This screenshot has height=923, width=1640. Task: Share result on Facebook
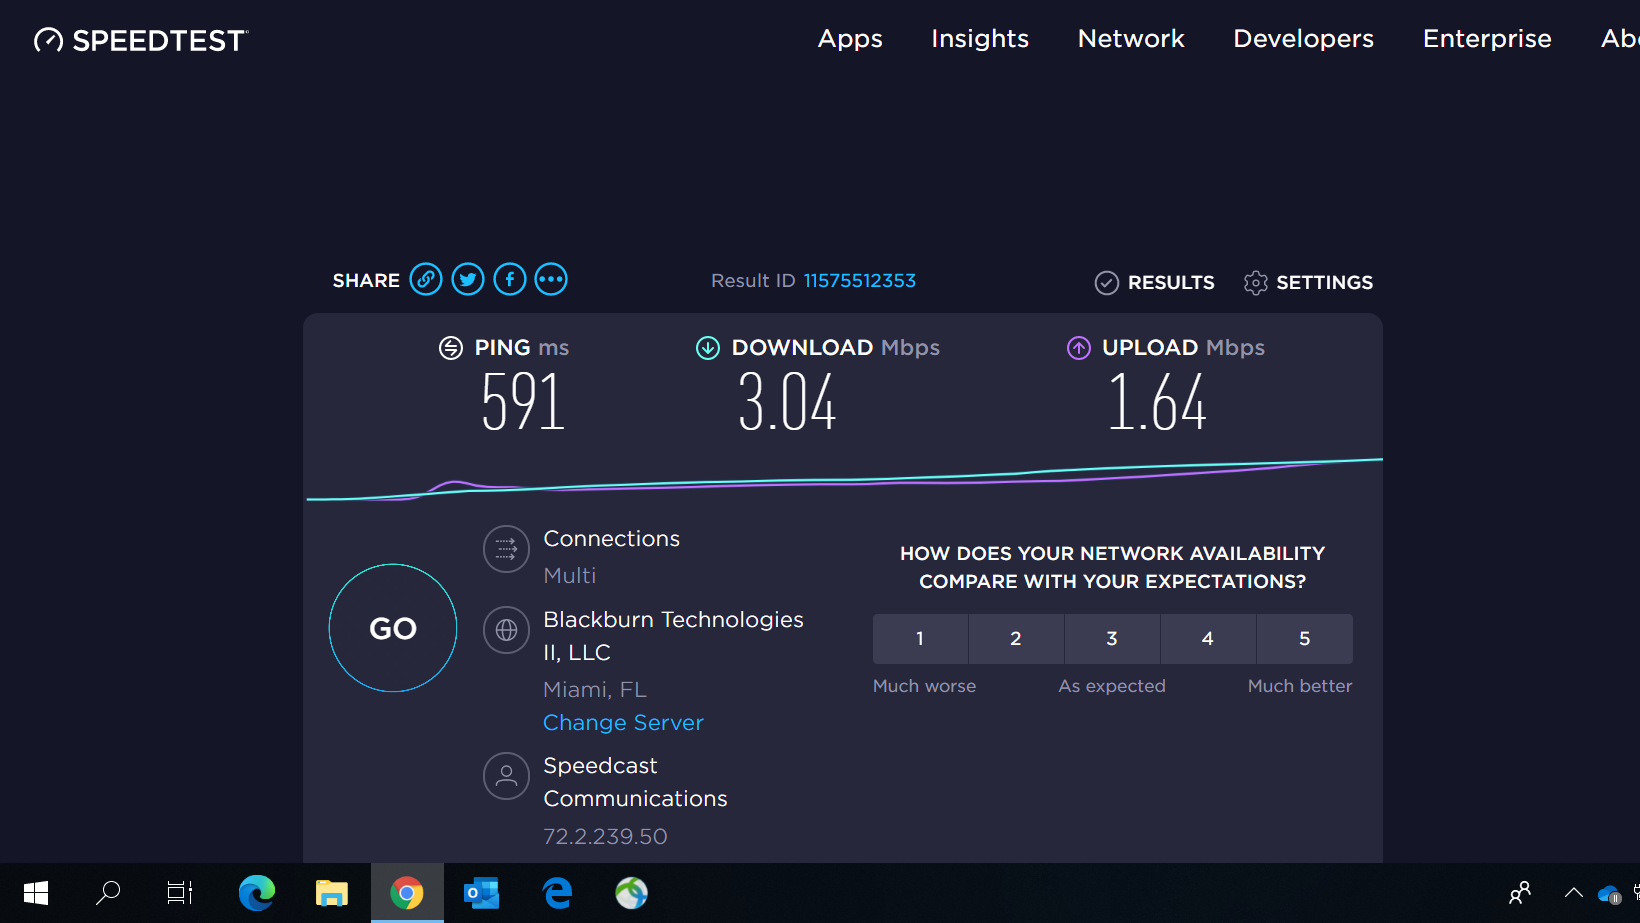pyautogui.click(x=510, y=279)
